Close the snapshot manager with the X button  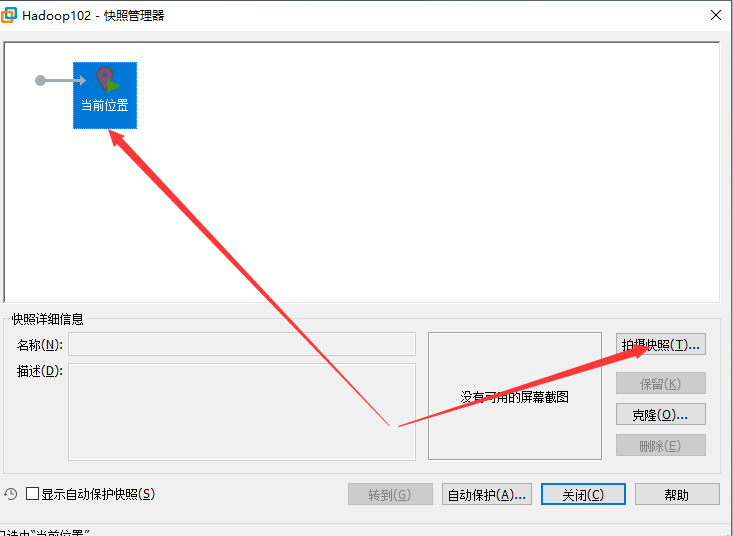click(715, 15)
